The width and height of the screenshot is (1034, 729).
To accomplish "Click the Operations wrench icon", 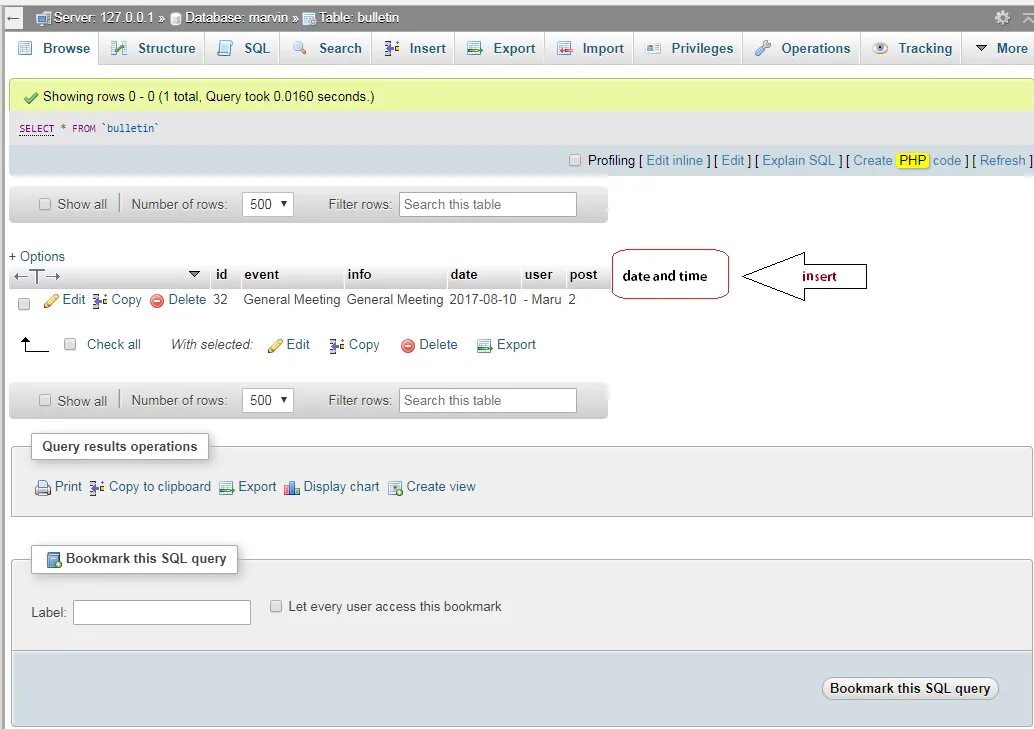I will click(763, 48).
